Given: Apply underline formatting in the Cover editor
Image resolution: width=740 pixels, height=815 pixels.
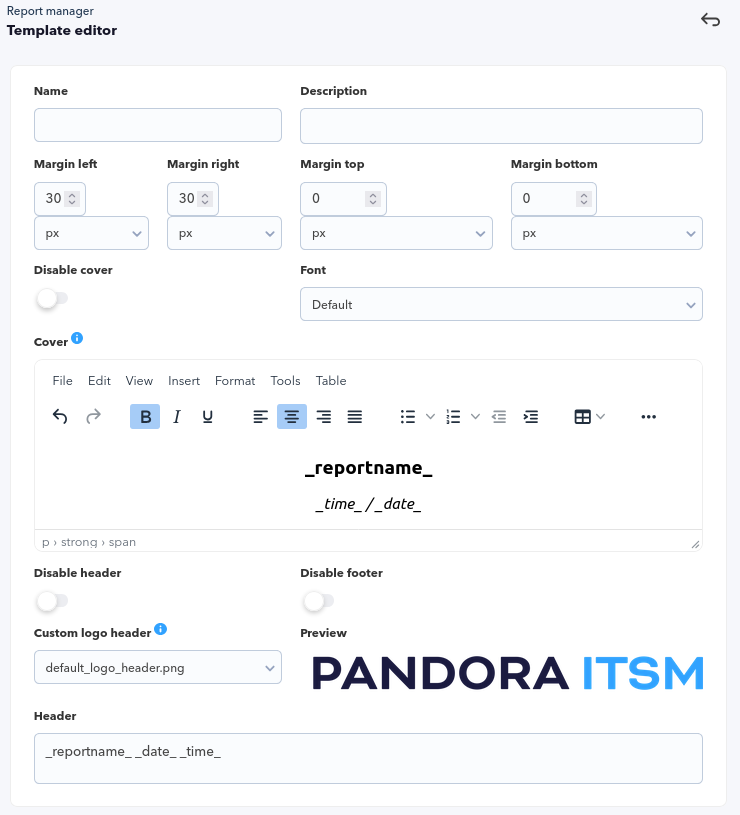Looking at the screenshot, I should point(207,416).
